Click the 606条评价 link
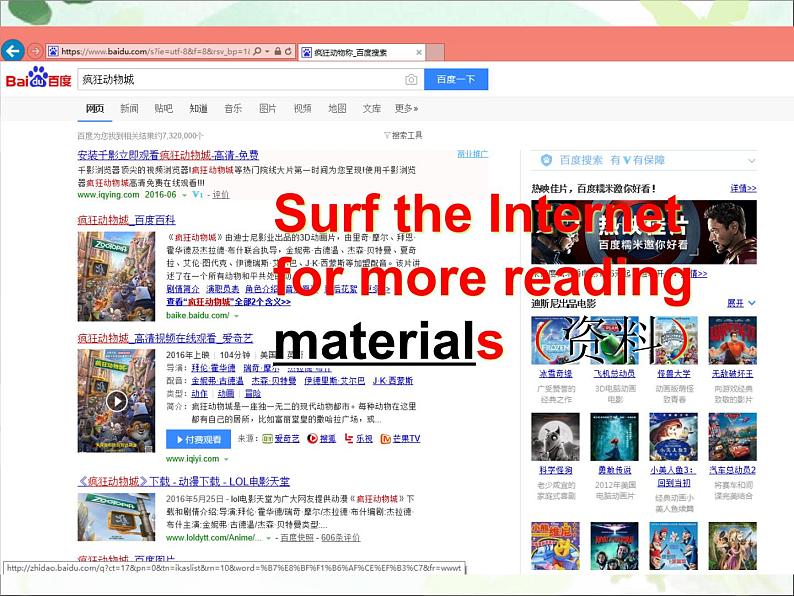 pyautogui.click(x=341, y=538)
